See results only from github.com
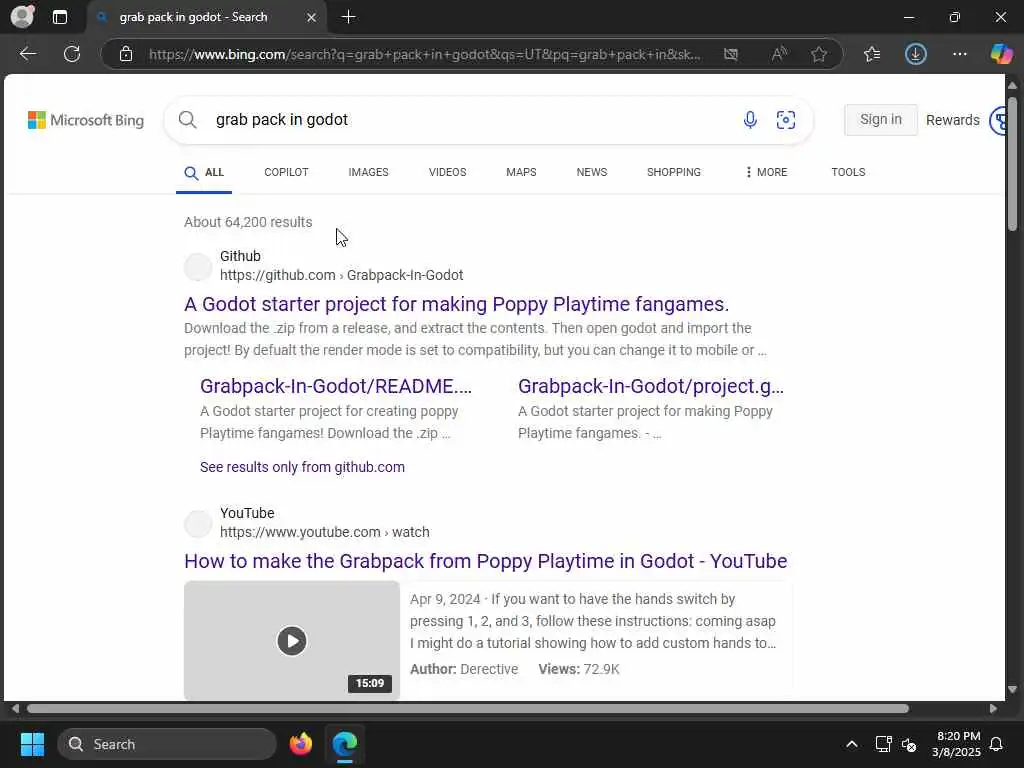Screen dimensions: 1024x768 (x=302, y=467)
